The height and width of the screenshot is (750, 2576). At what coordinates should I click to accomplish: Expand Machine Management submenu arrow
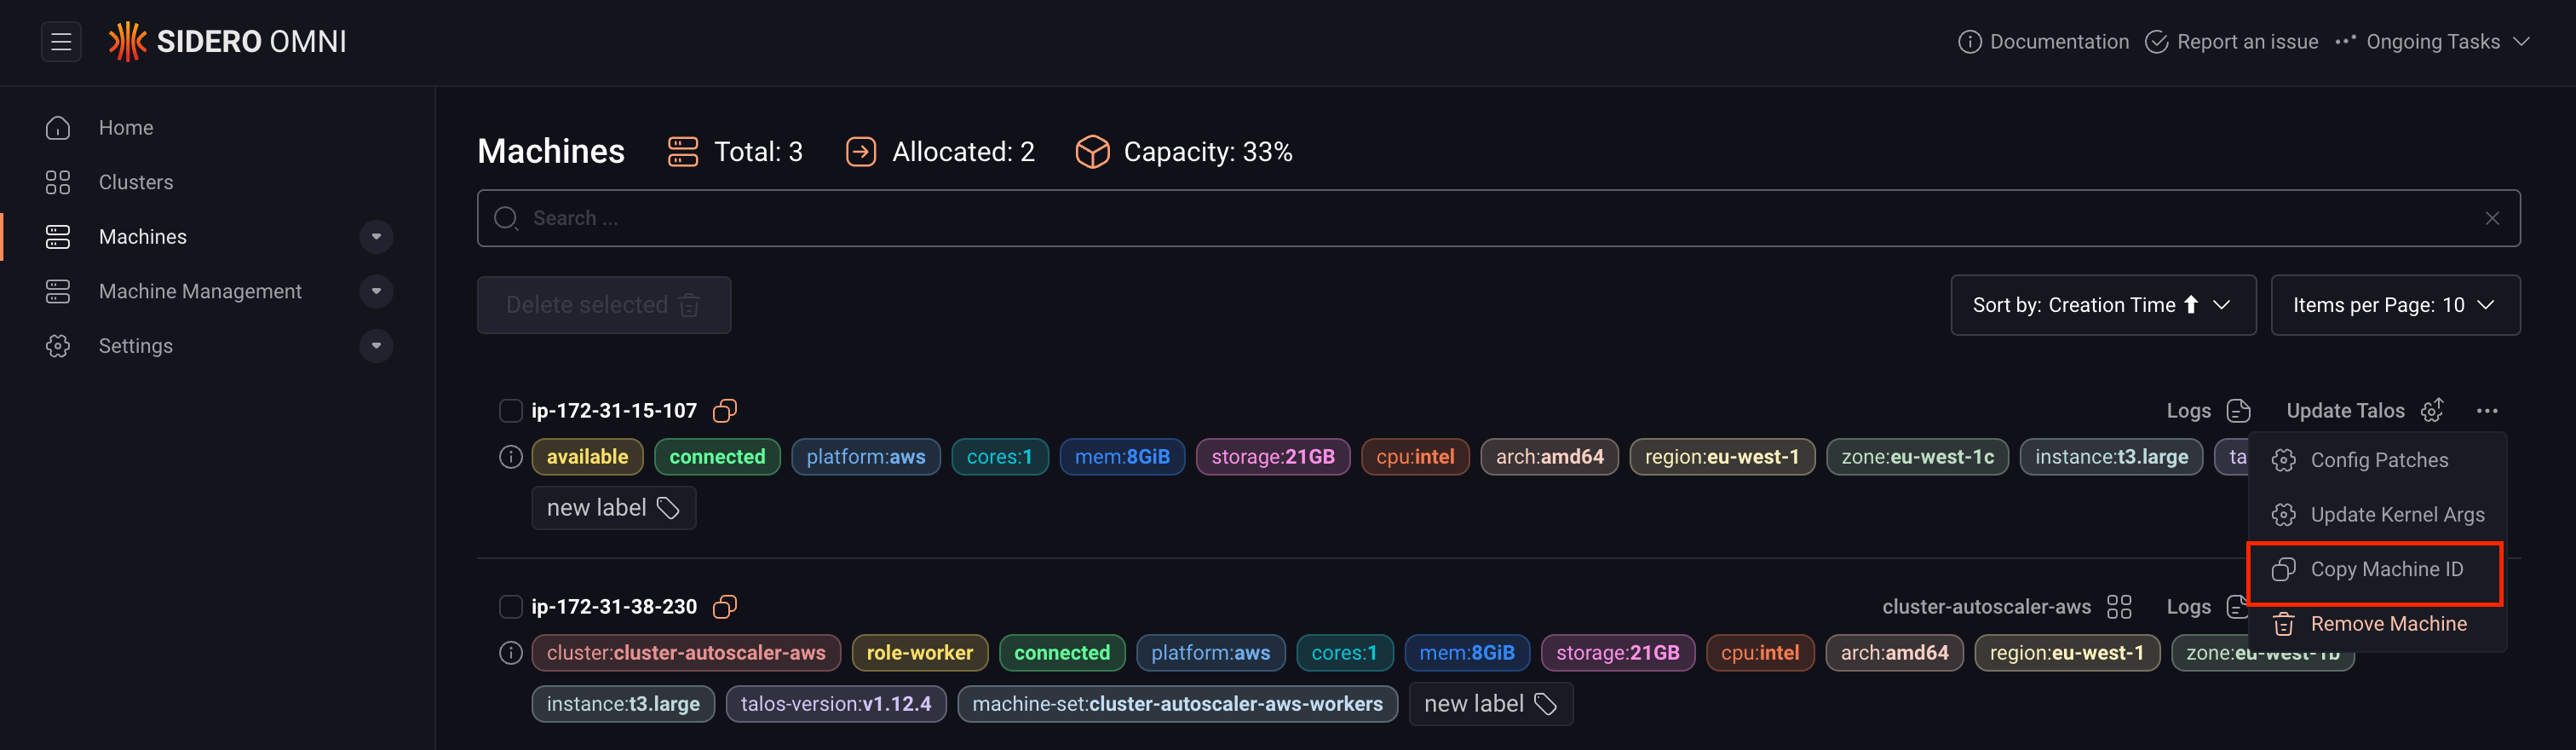(376, 291)
